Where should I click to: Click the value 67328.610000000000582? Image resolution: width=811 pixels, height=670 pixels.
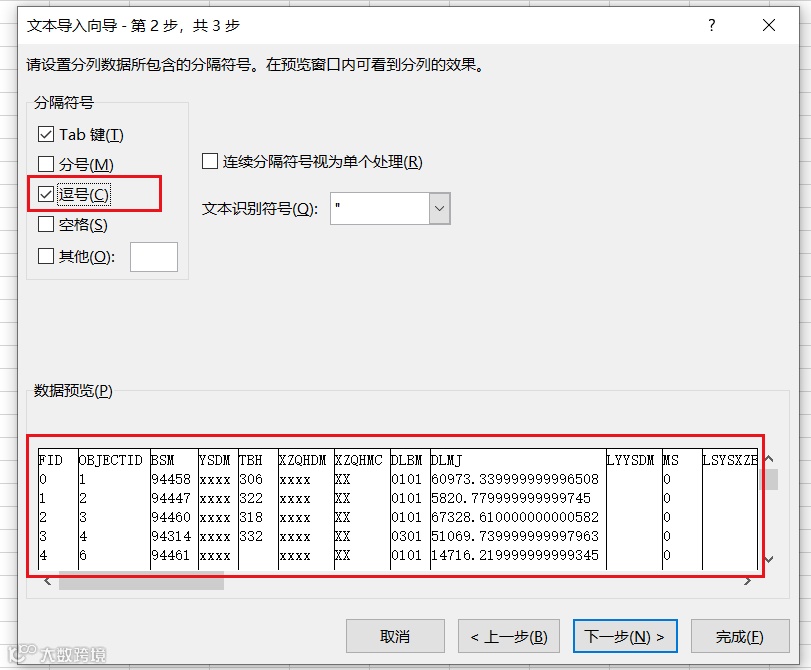point(515,517)
